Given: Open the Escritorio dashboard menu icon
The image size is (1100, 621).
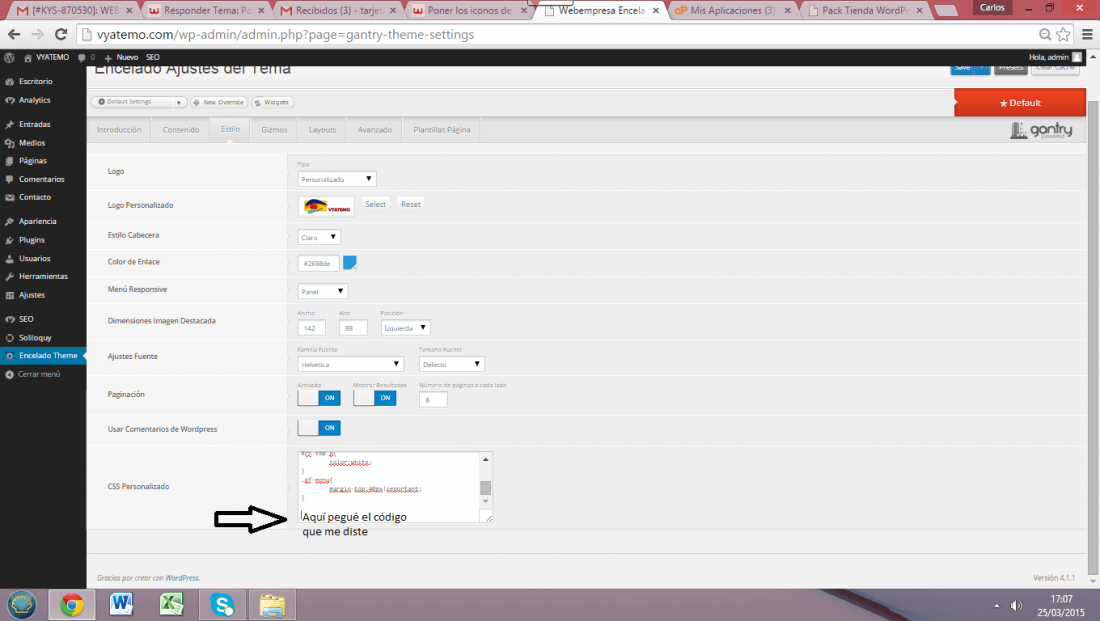Looking at the screenshot, I should pyautogui.click(x=10, y=81).
